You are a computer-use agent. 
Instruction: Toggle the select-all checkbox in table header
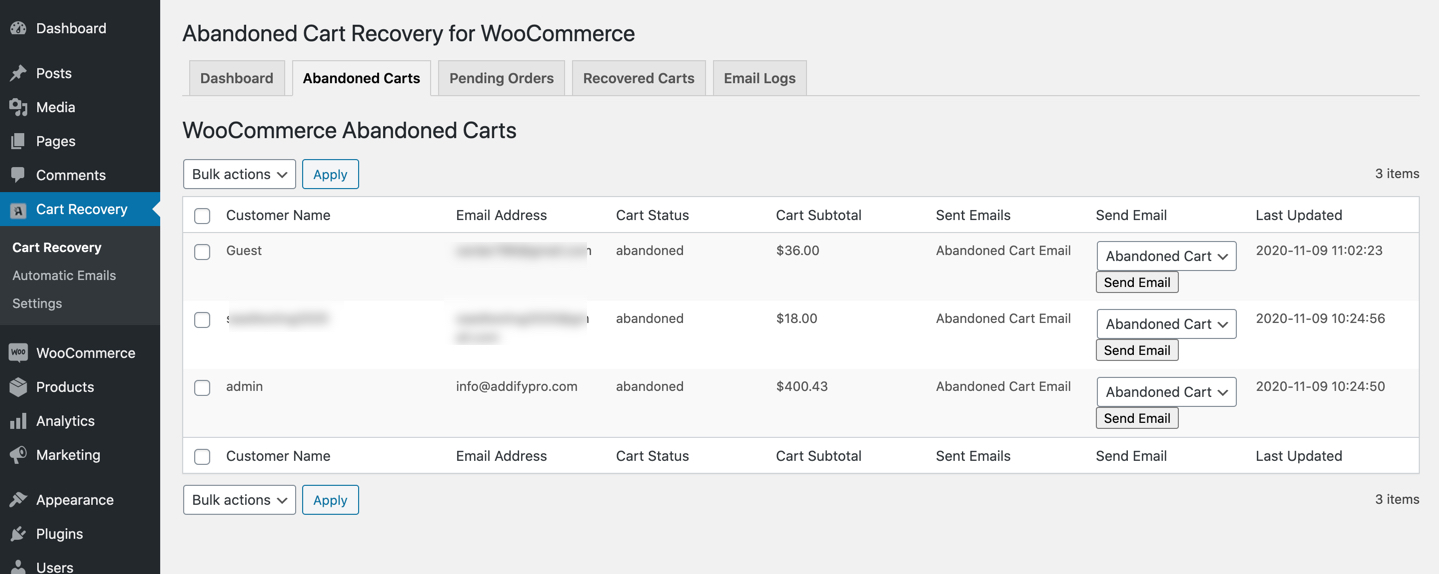pyautogui.click(x=202, y=216)
